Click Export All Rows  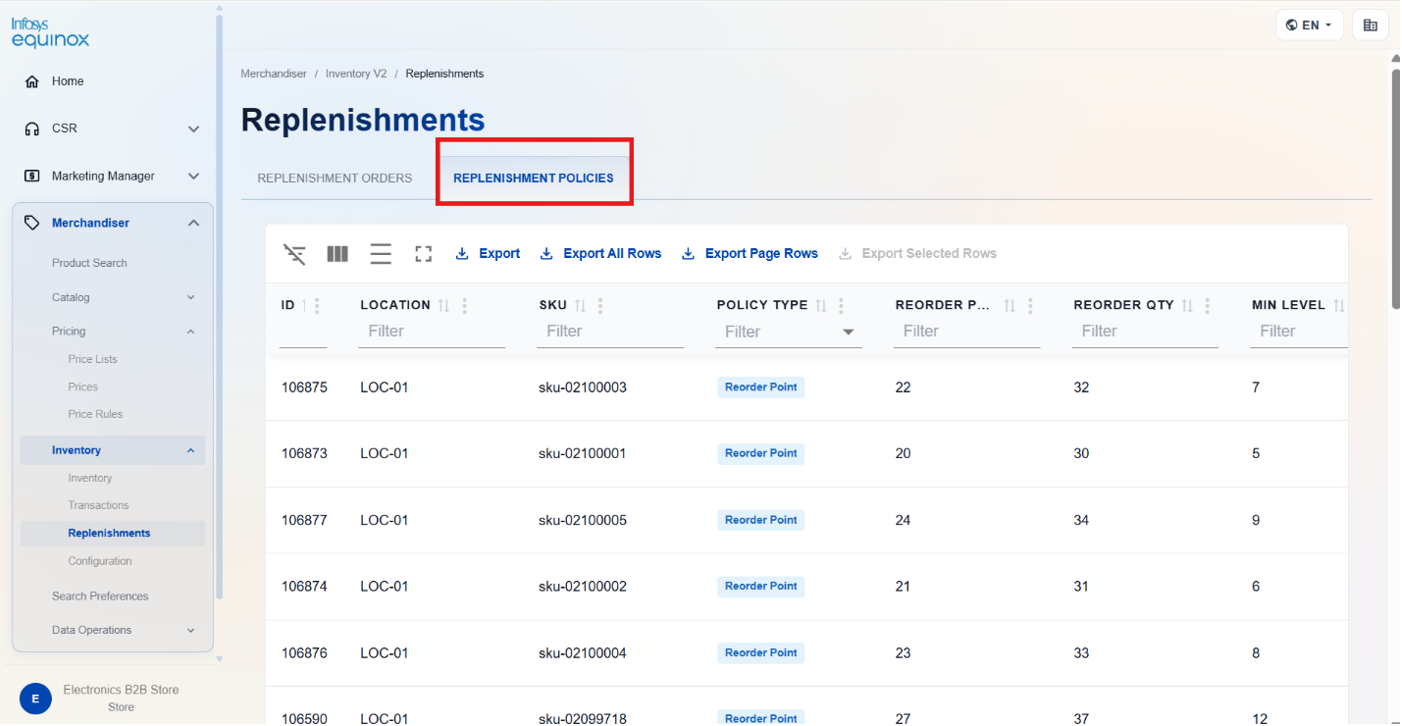(x=600, y=254)
